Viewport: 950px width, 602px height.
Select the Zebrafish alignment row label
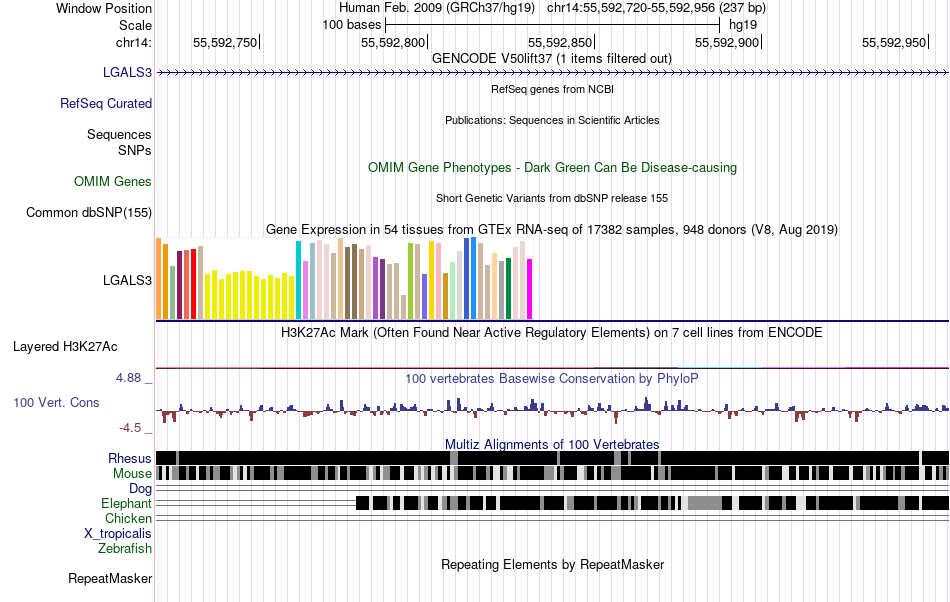[x=125, y=549]
